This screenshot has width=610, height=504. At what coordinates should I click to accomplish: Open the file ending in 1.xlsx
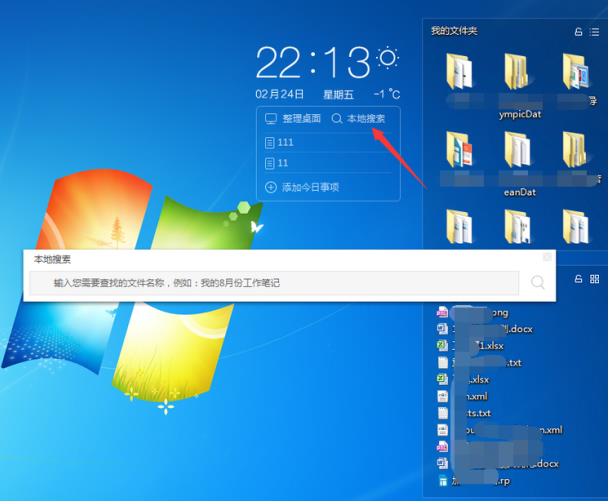coord(470,346)
